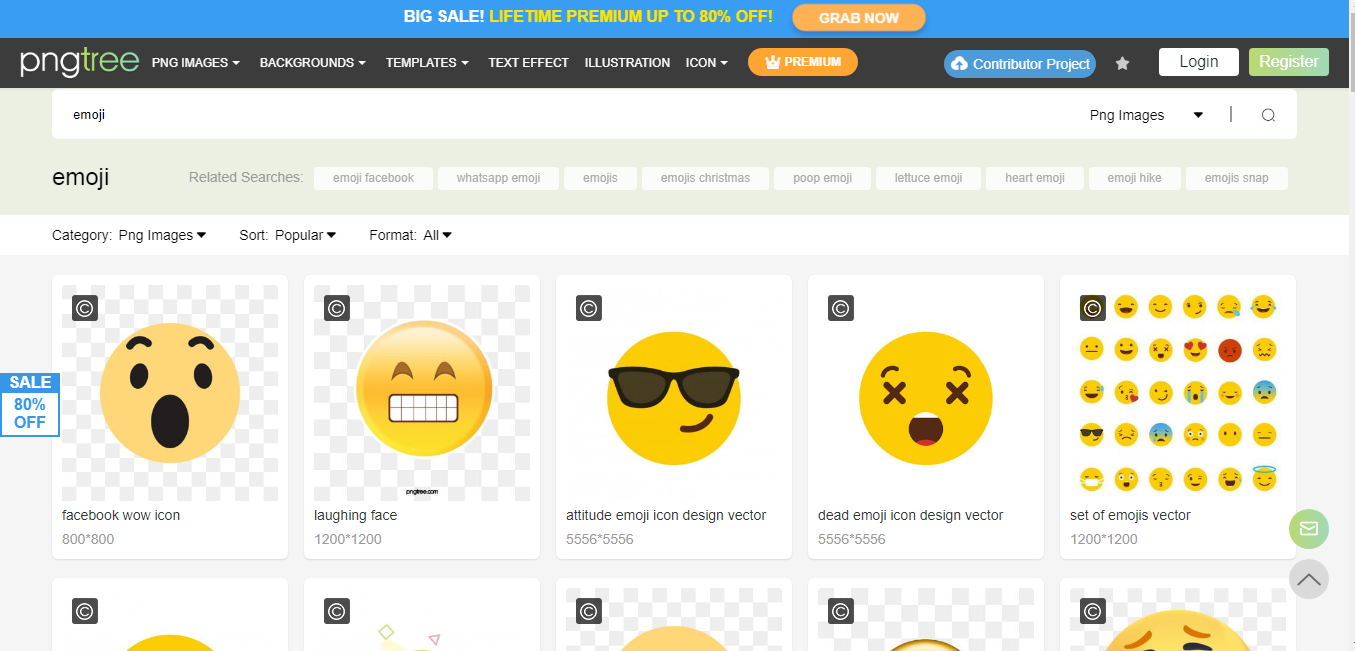Screen dimensions: 1355x651
Task: Open chat via the envelope icon
Action: coord(1308,528)
